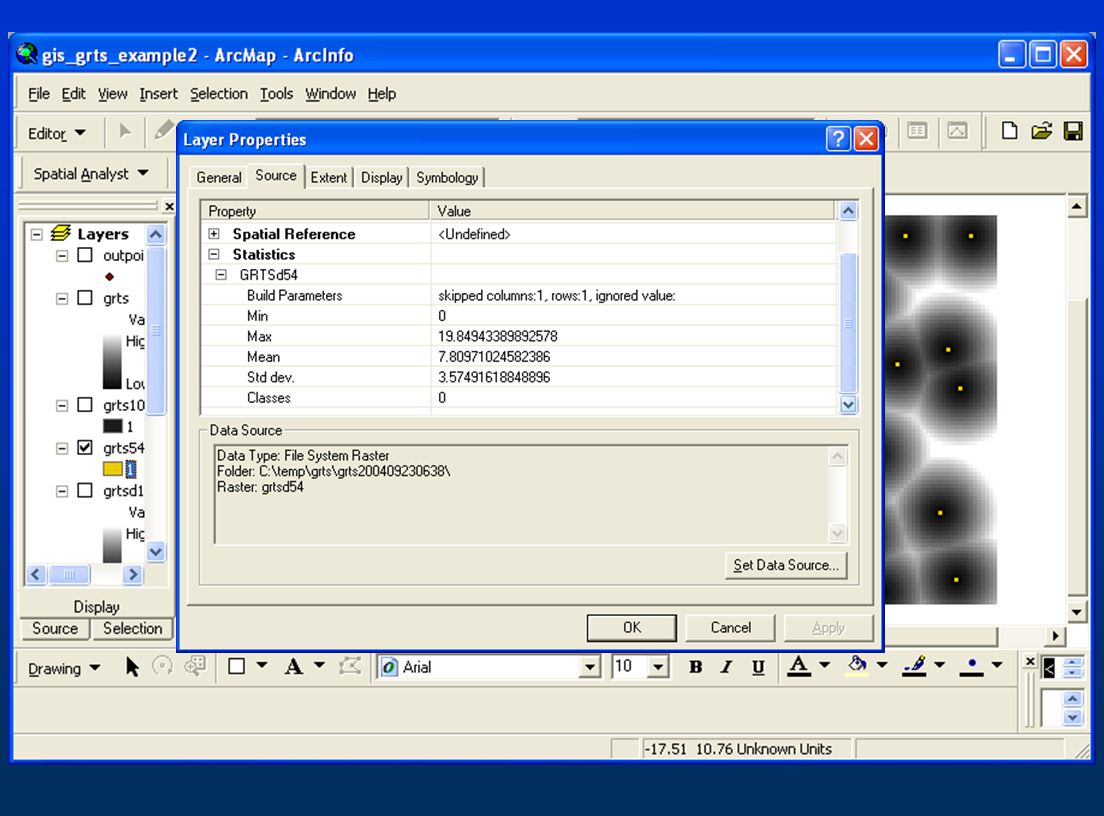The image size is (1104, 816).
Task: Click the Edit tool arrow in Editor toolbar
Action: [125, 132]
